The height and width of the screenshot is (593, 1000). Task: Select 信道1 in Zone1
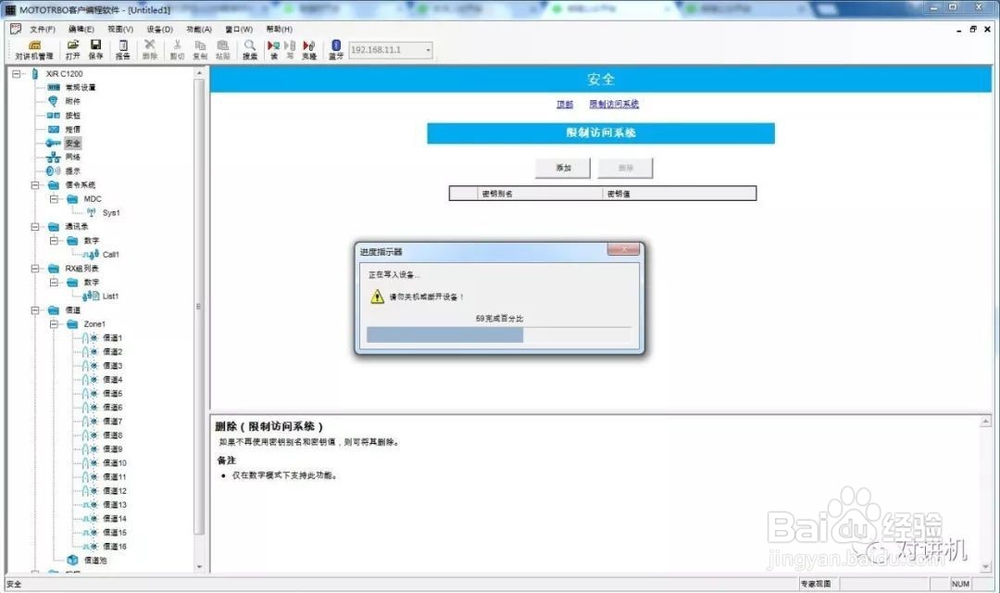[x=112, y=338]
